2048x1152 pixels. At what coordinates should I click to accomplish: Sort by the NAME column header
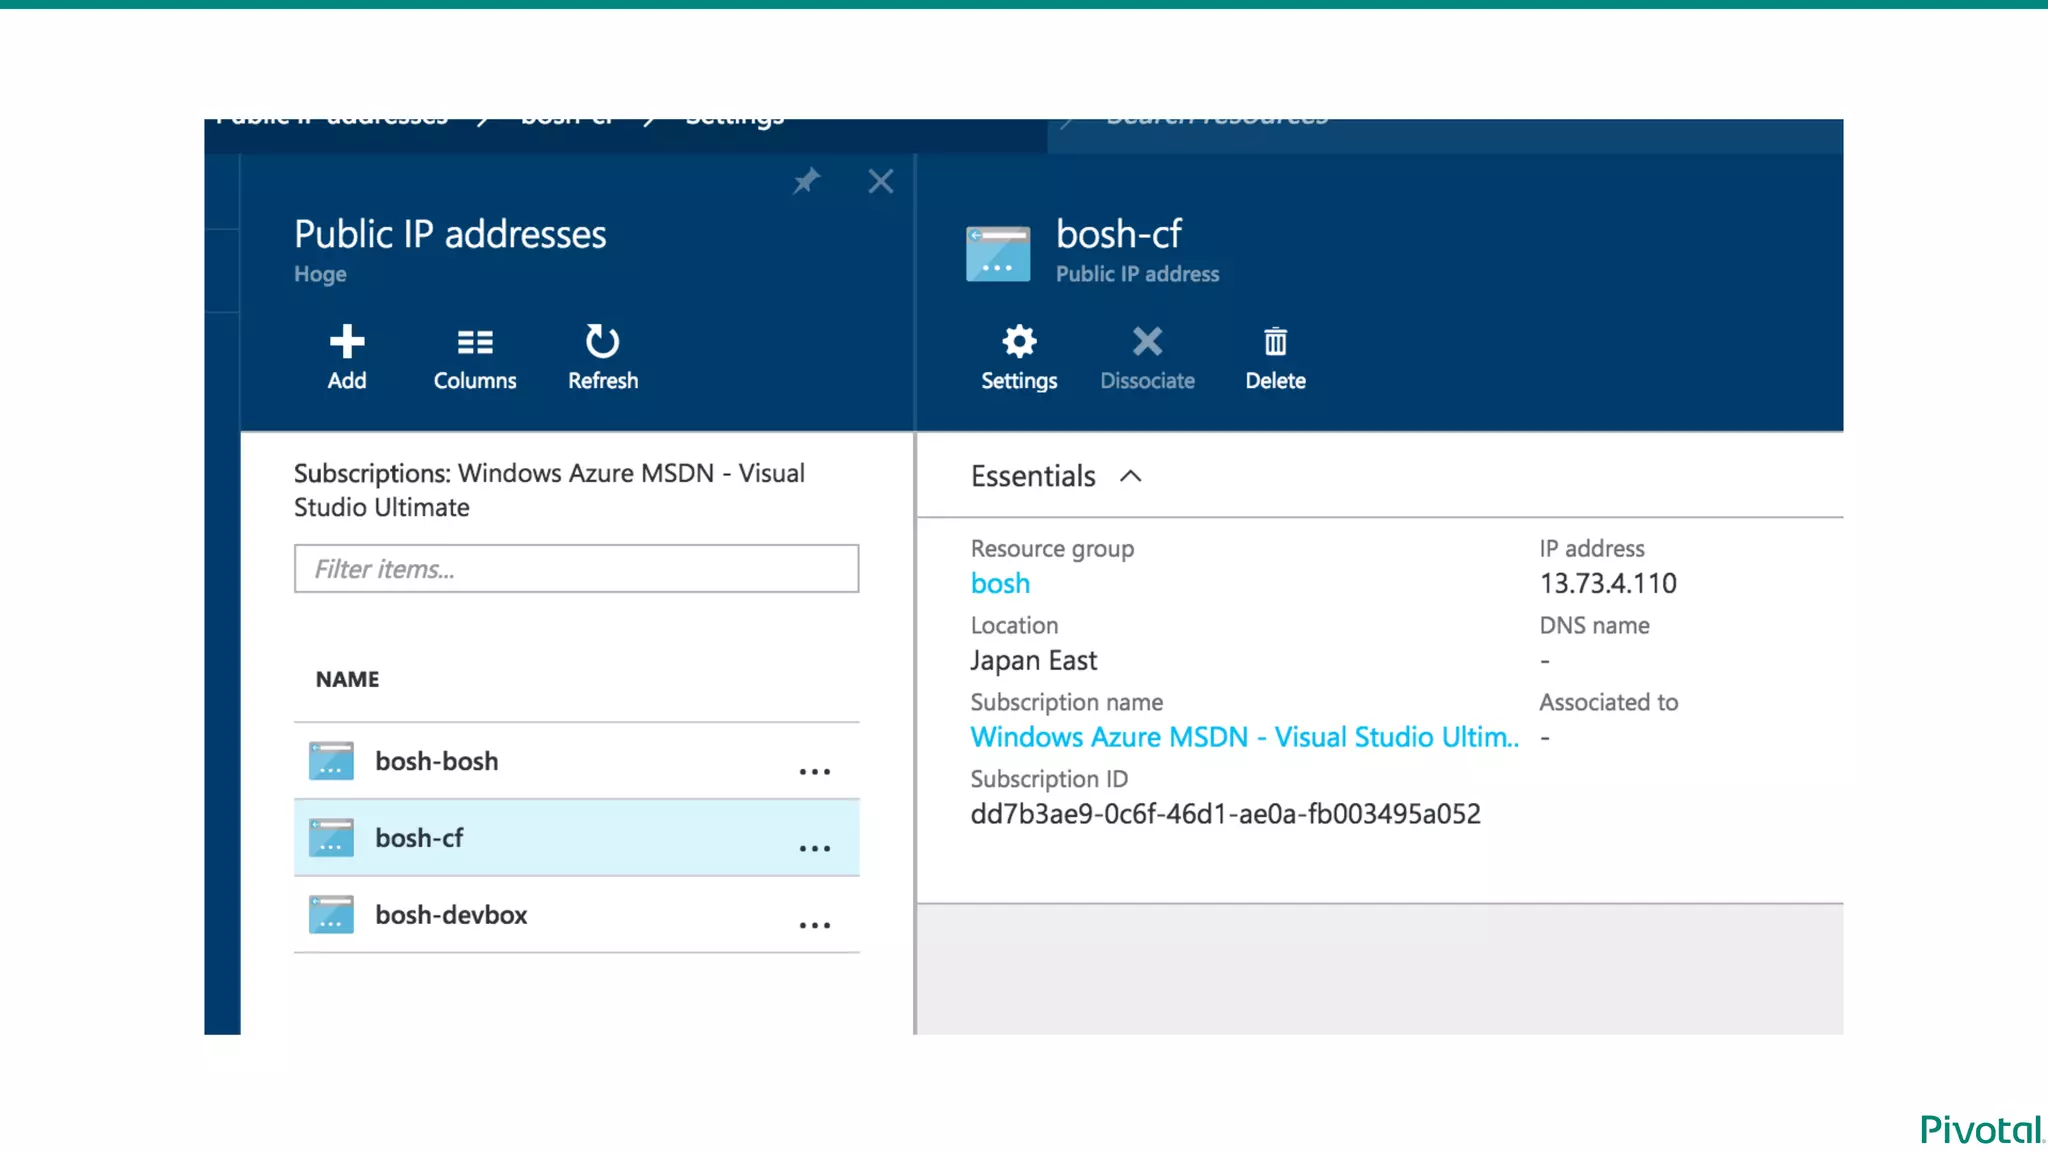(347, 679)
